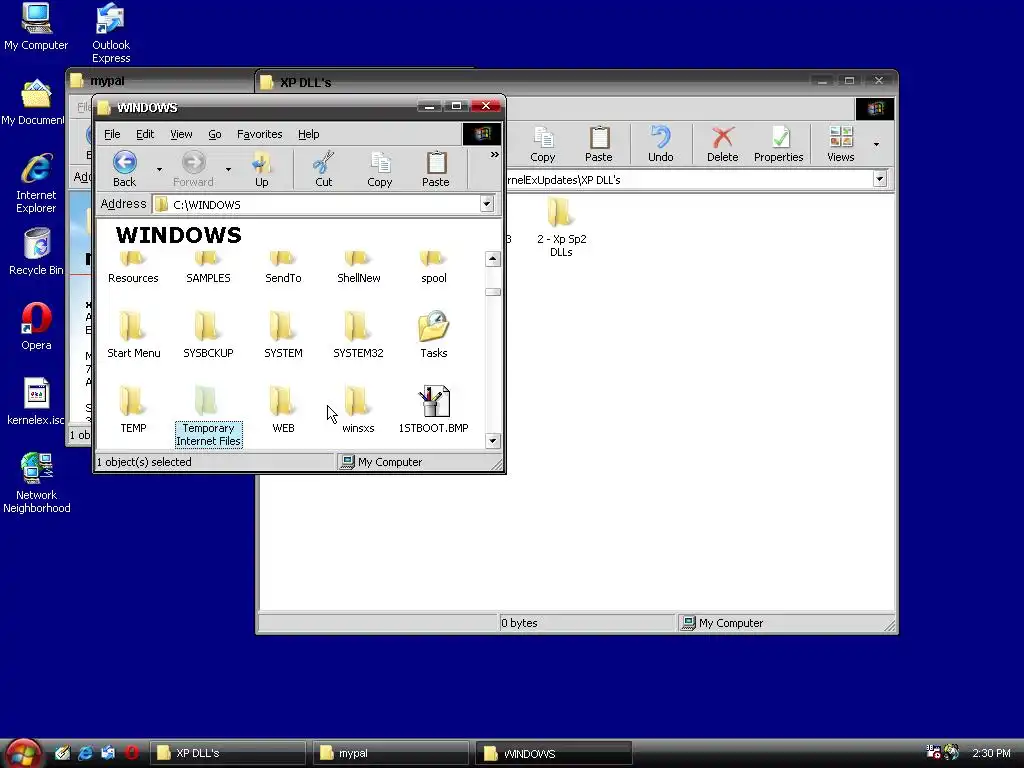Click Back button in WINDOWS window
Image resolution: width=1024 pixels, height=768 pixels.
pyautogui.click(x=124, y=169)
